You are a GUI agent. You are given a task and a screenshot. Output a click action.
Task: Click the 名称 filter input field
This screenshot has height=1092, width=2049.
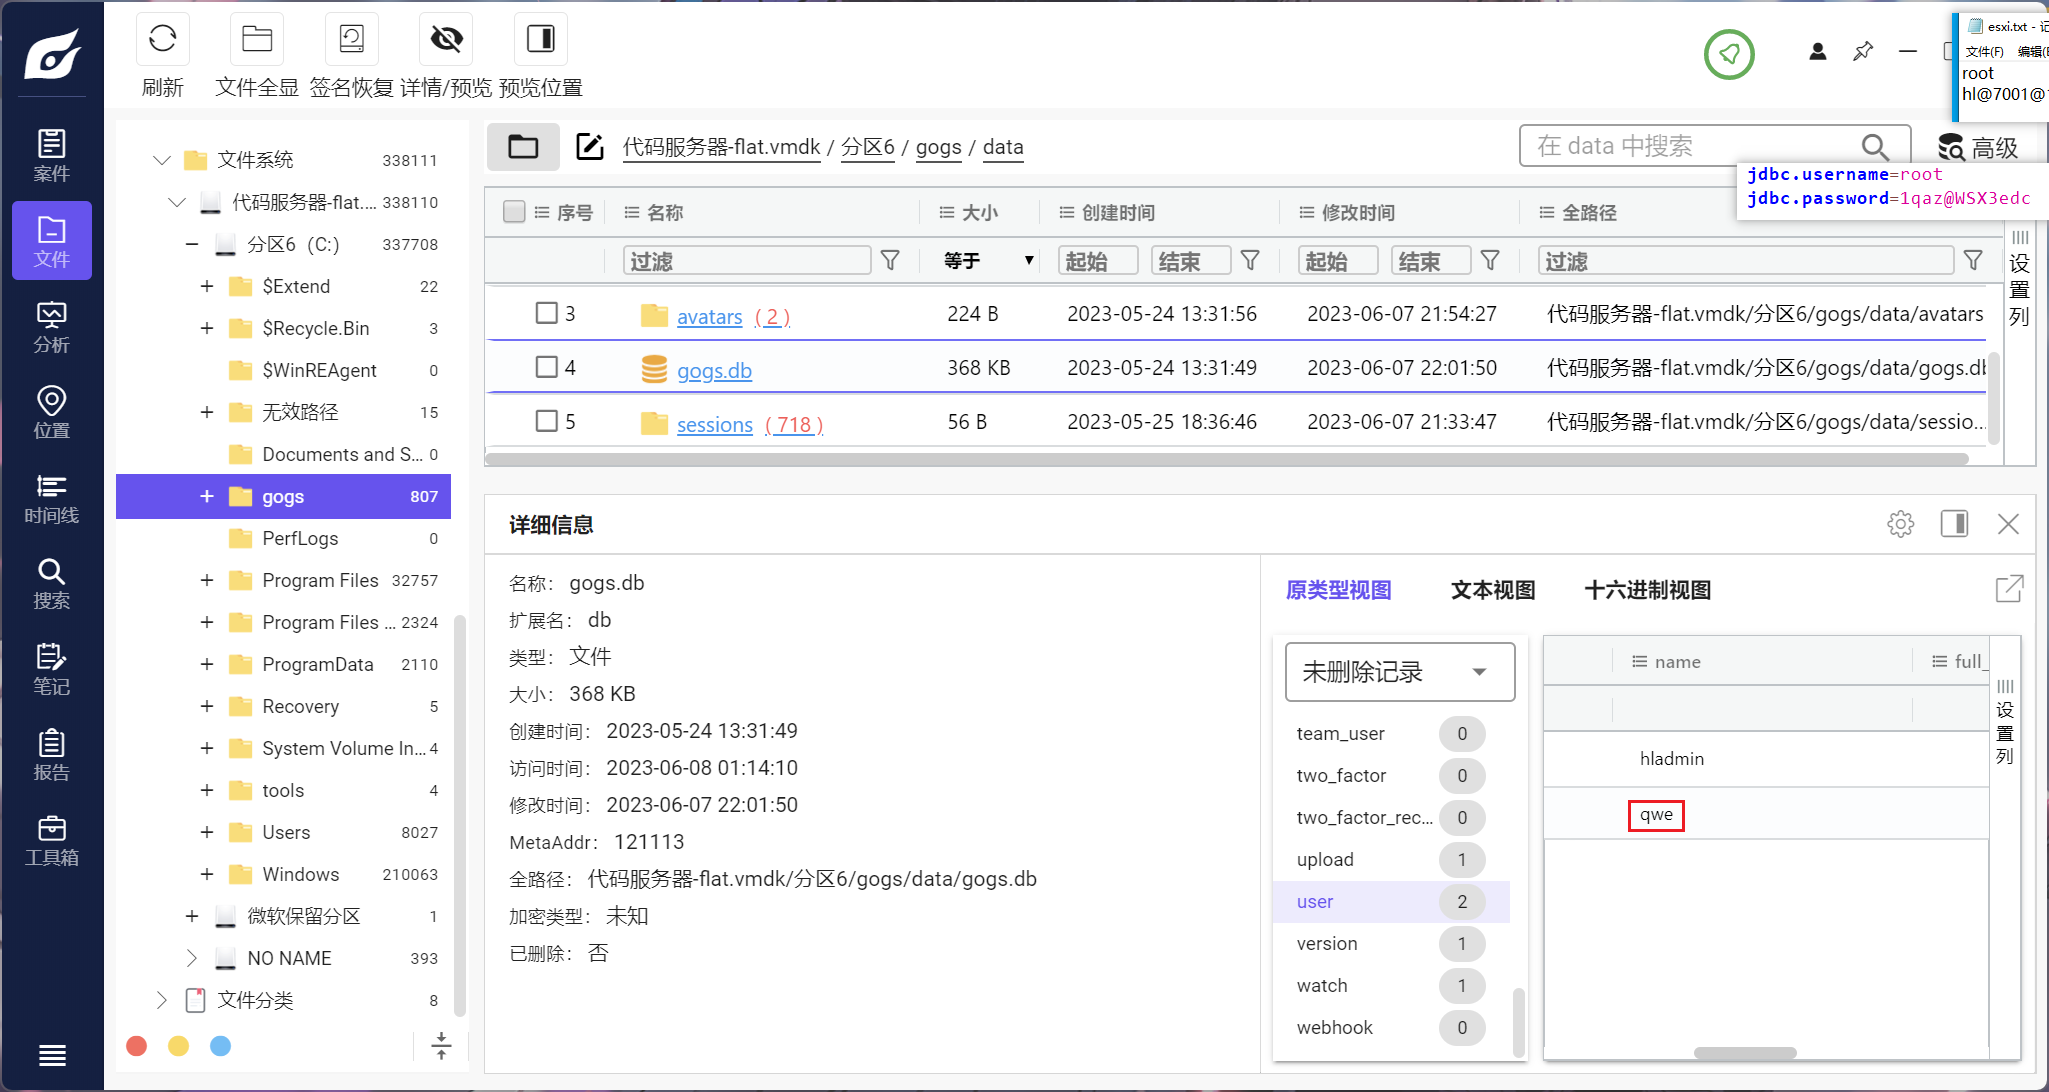click(x=746, y=261)
